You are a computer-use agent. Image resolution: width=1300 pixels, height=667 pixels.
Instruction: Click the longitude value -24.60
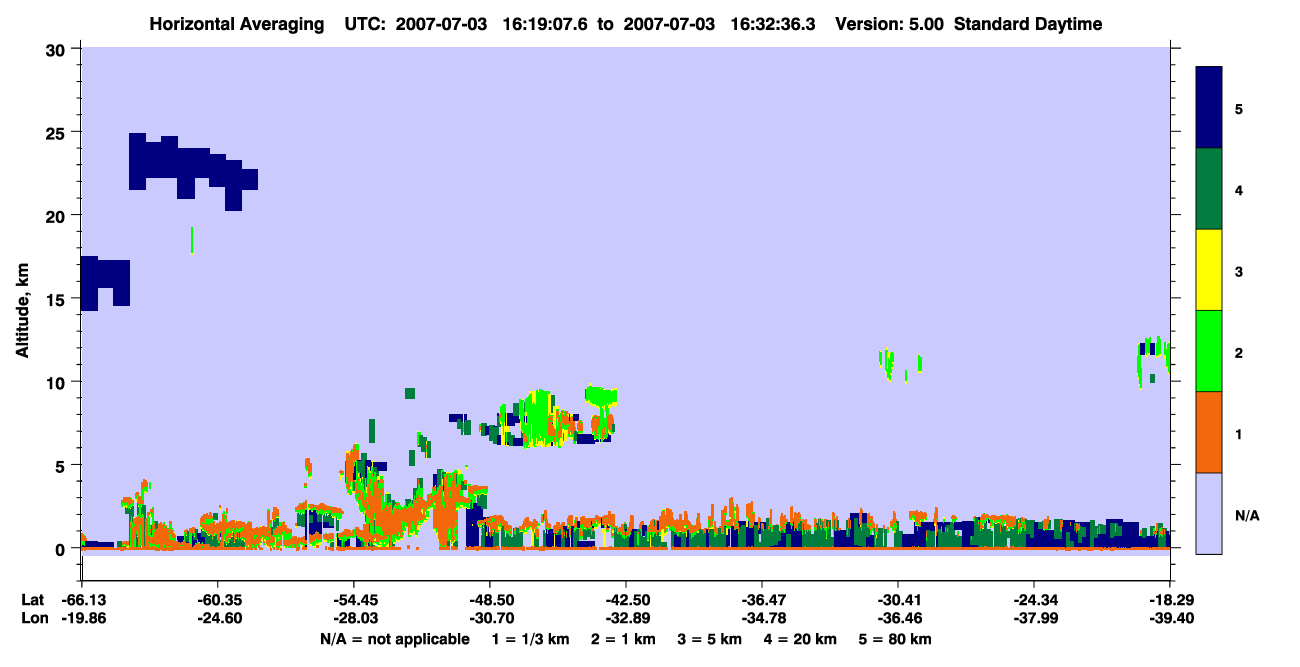[218, 618]
